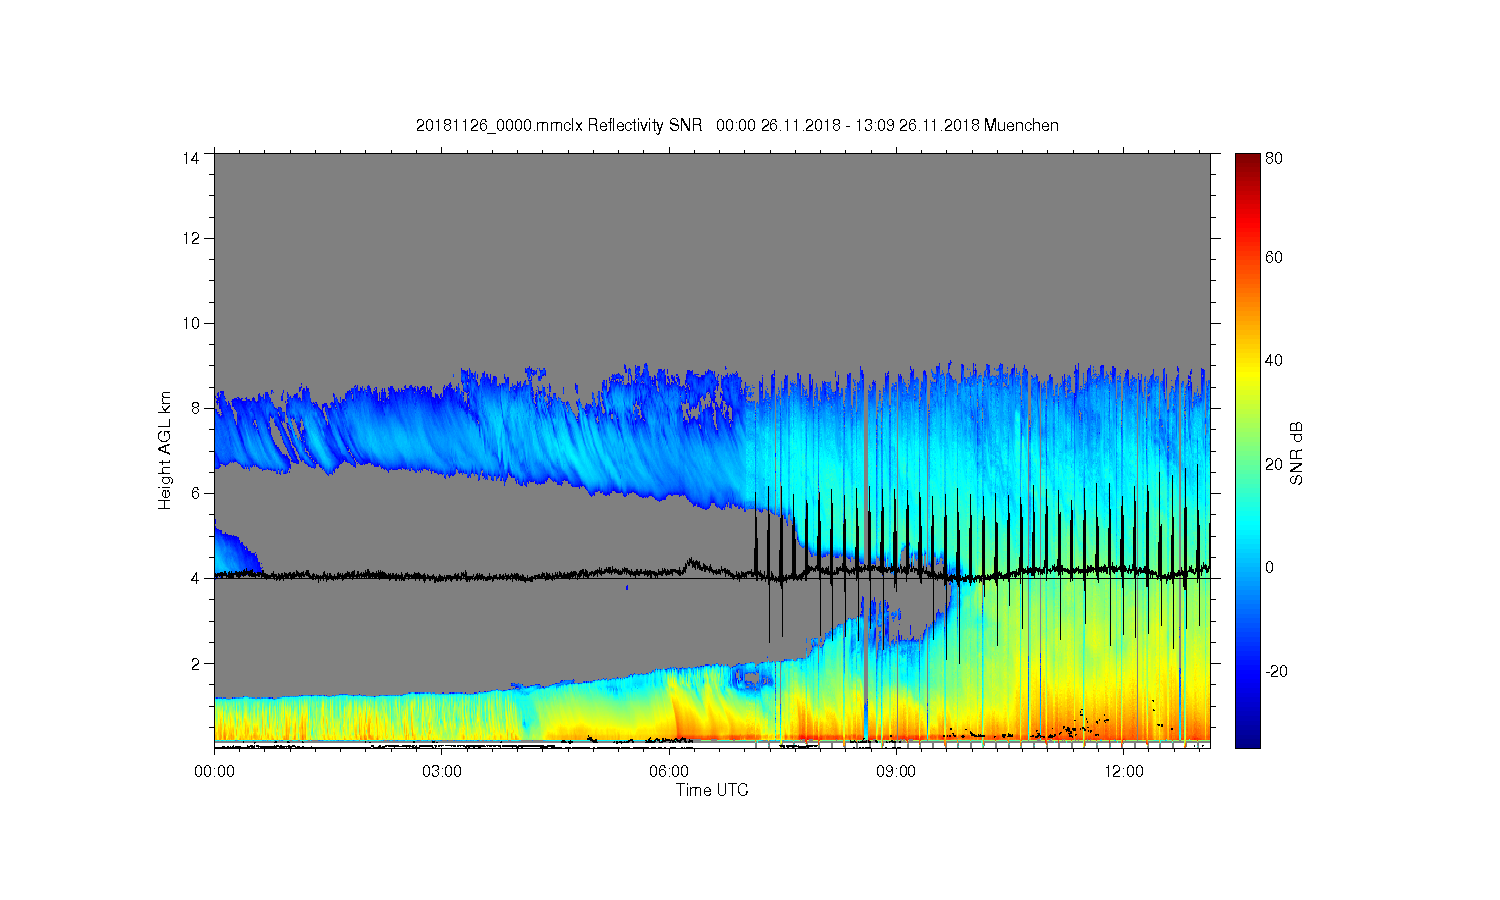Click the height tick label 8
Screen dimensions: 1500x900
(x=196, y=408)
